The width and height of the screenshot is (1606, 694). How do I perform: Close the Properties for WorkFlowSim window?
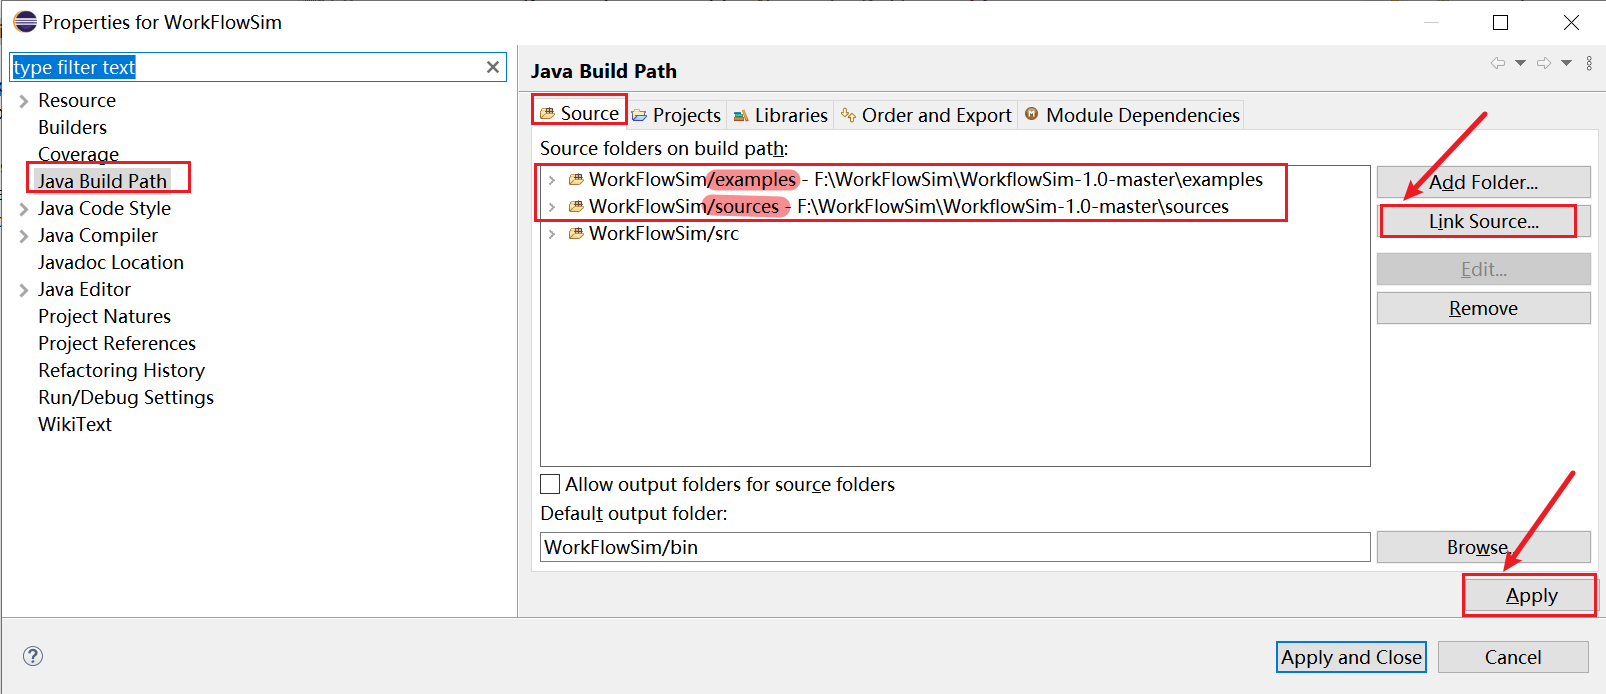[x=1571, y=22]
